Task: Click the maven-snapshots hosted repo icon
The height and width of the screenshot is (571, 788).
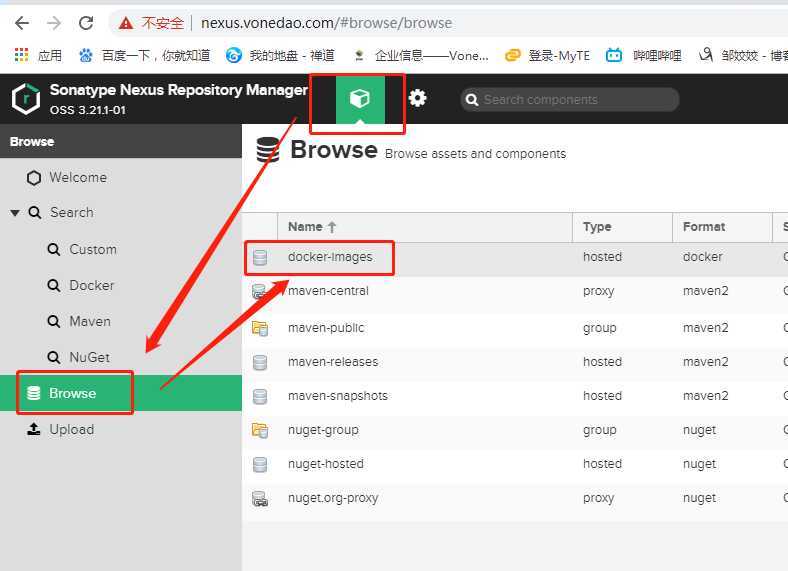Action: (x=260, y=397)
